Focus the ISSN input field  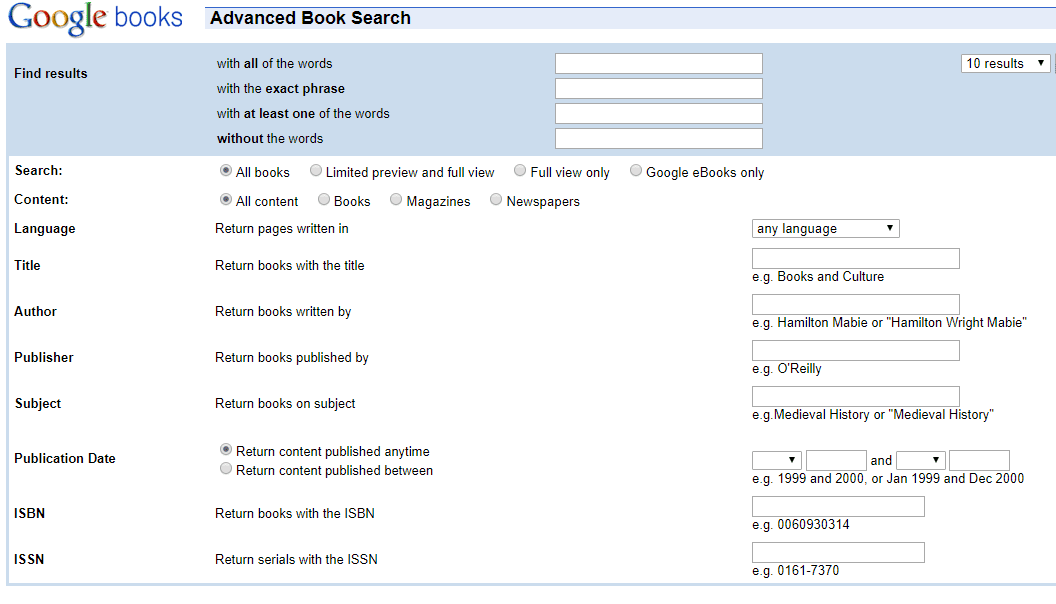[x=838, y=552]
